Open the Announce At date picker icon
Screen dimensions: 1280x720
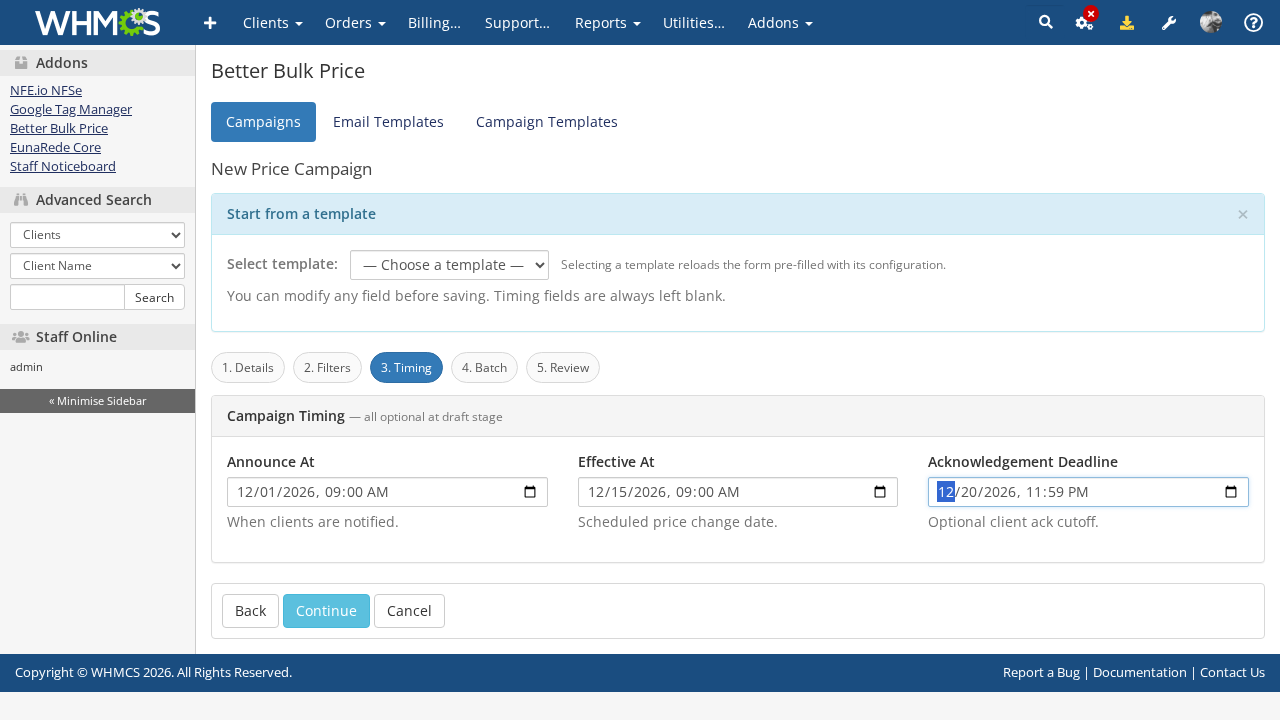(530, 491)
